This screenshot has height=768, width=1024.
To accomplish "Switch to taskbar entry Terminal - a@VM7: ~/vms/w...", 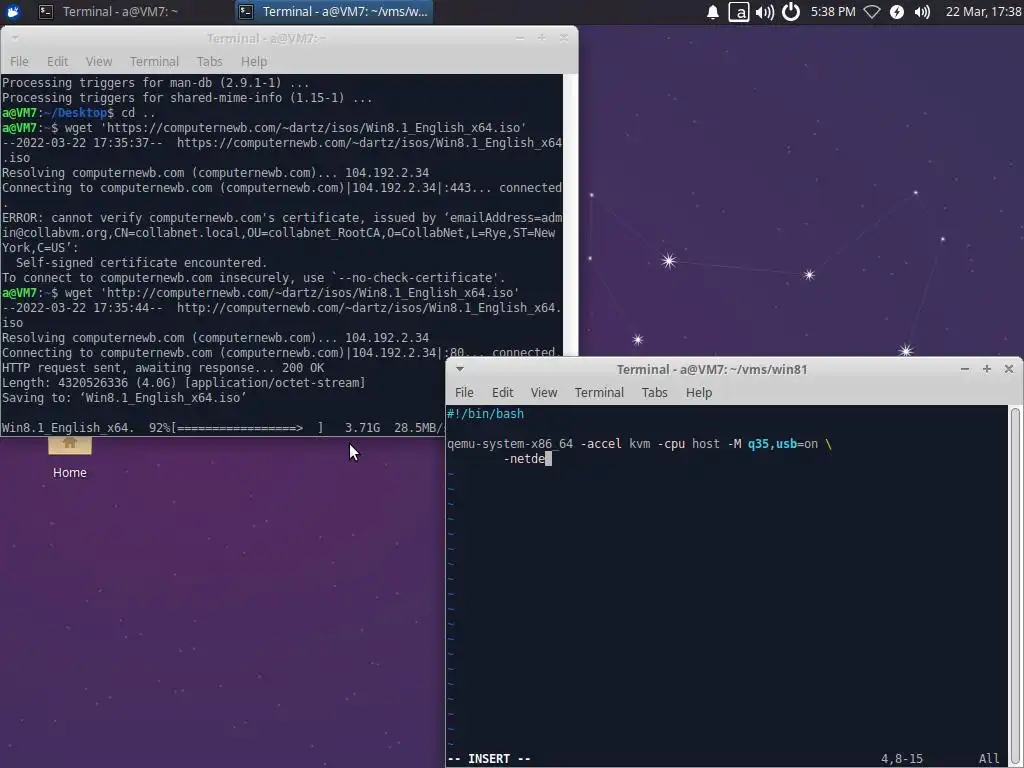I will [334, 12].
